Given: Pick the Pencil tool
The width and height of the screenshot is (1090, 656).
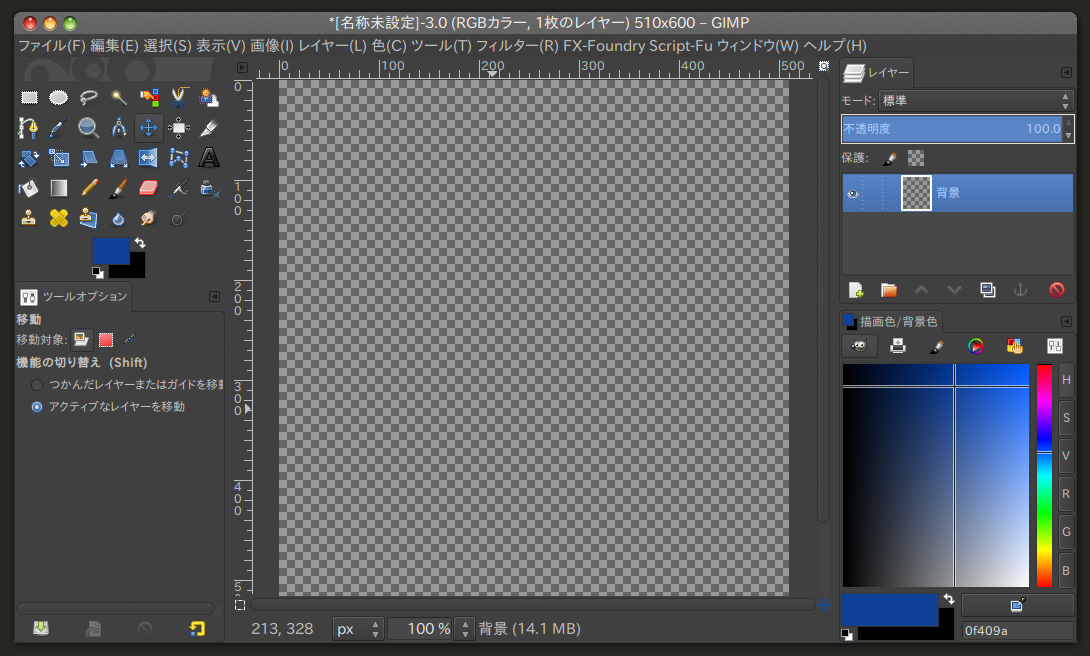Looking at the screenshot, I should pyautogui.click(x=89, y=188).
